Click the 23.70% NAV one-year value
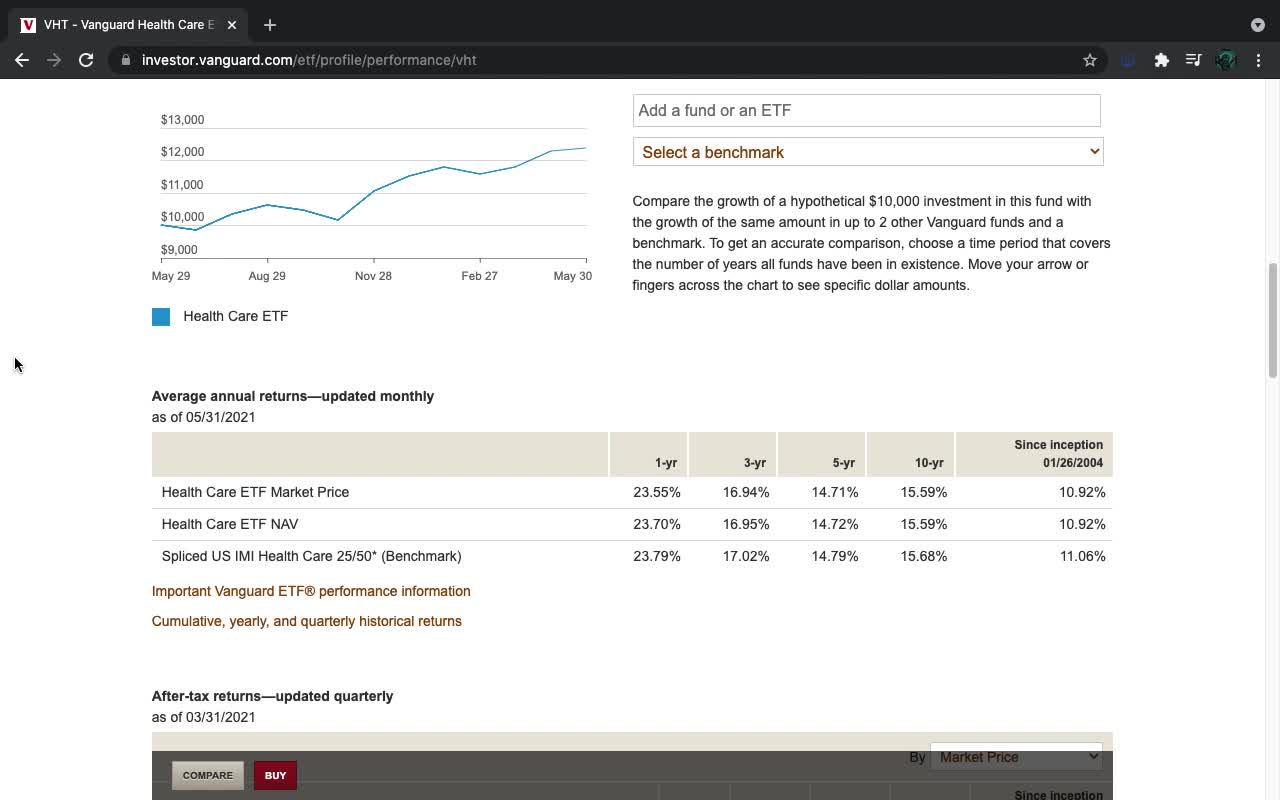This screenshot has height=800, width=1280. [x=657, y=524]
